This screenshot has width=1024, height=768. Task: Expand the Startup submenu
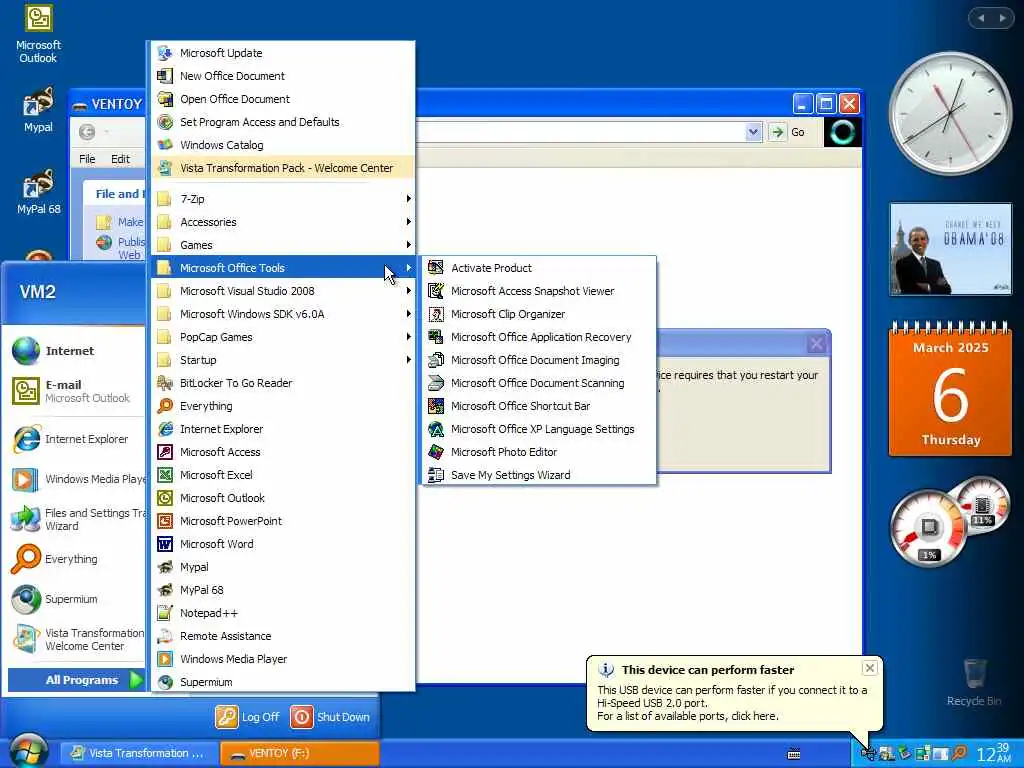(283, 360)
